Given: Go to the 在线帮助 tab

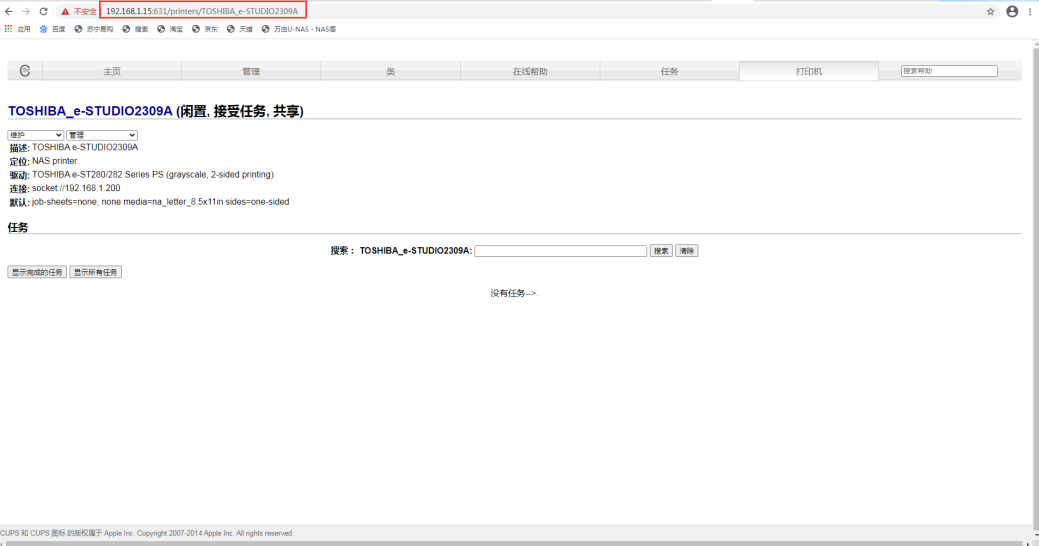Looking at the screenshot, I should [x=530, y=71].
